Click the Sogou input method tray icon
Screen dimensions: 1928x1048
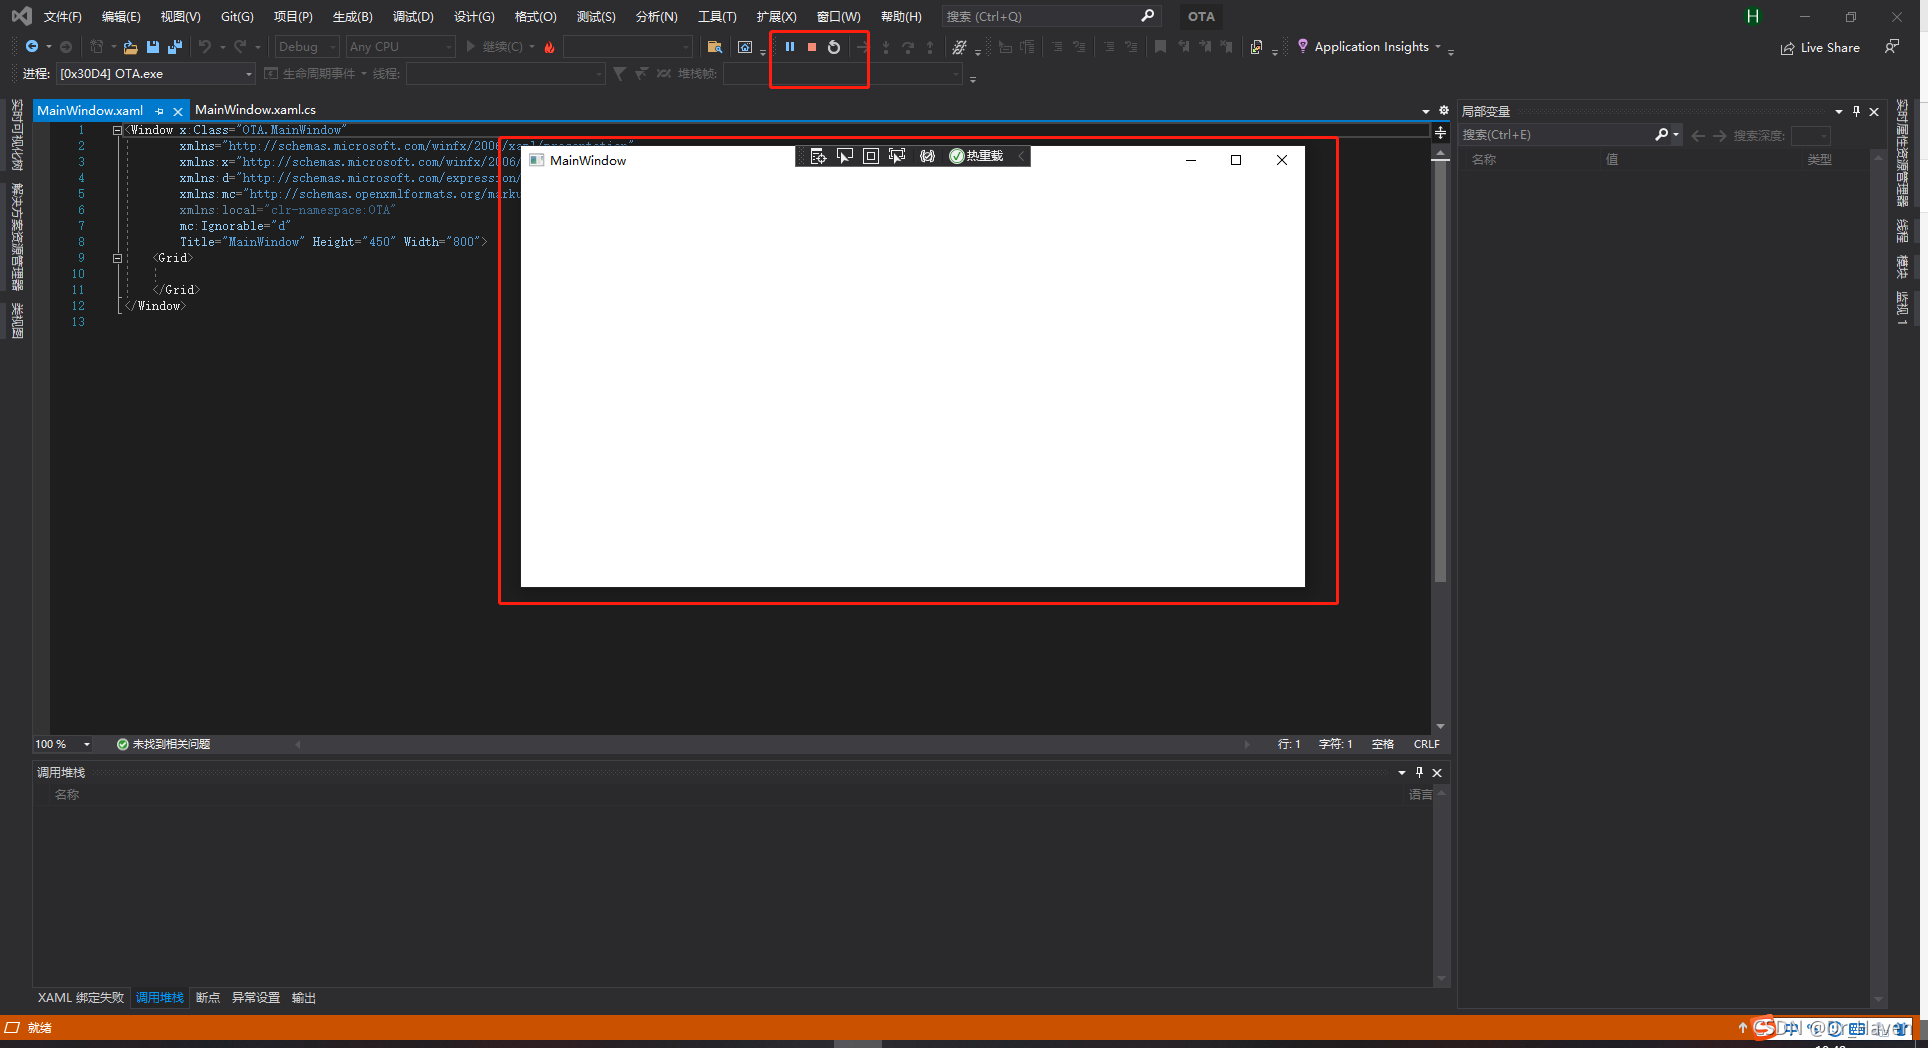1764,1028
